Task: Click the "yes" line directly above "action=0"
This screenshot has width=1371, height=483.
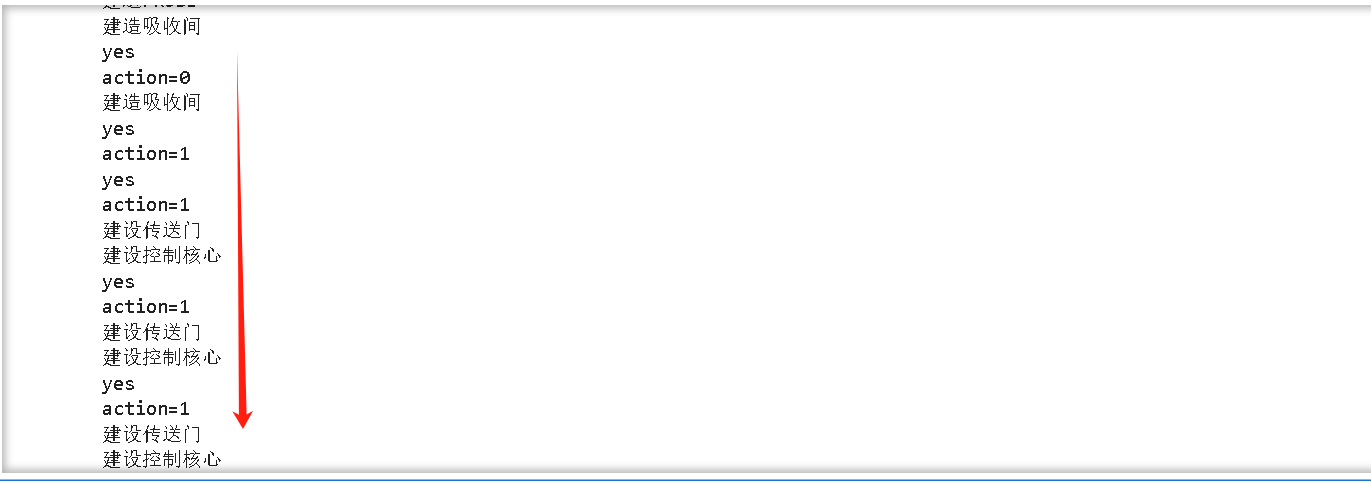Action: (118, 53)
